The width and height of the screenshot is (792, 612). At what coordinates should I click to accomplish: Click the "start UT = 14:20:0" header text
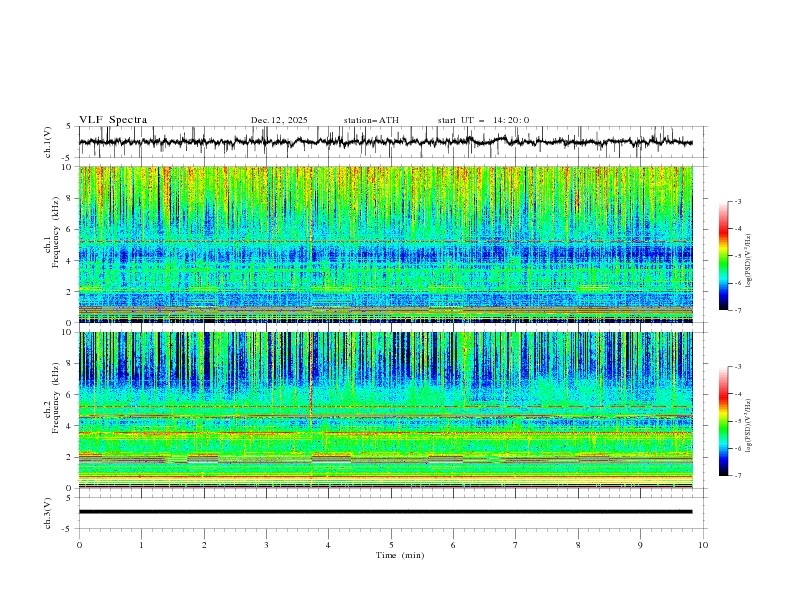tap(483, 120)
